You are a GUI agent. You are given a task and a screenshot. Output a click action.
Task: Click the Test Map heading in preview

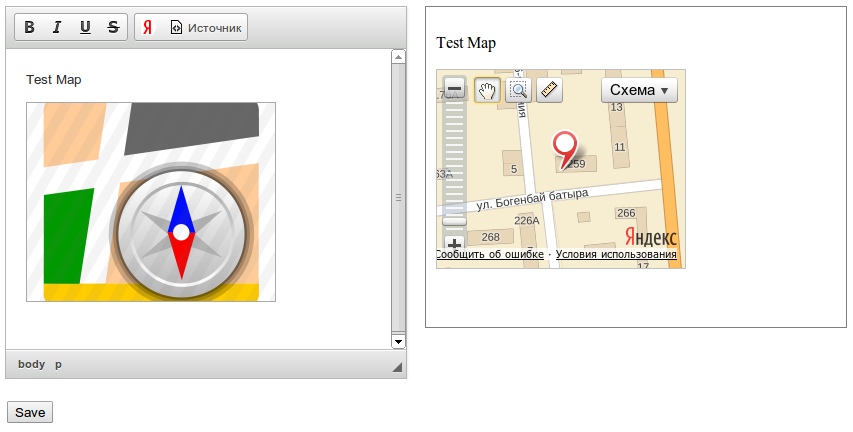coord(466,43)
